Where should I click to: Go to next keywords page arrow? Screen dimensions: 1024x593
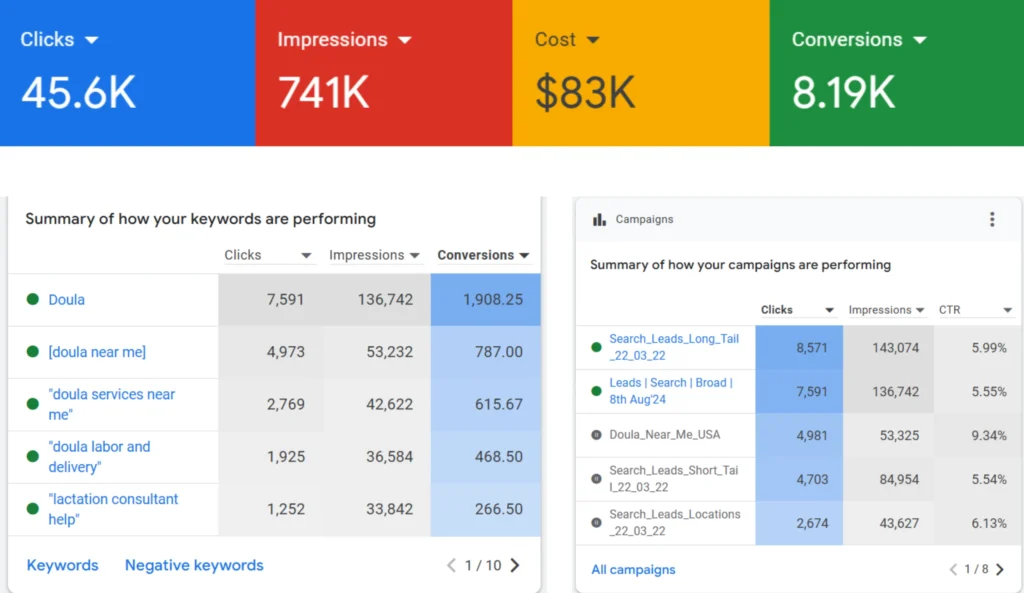[515, 565]
